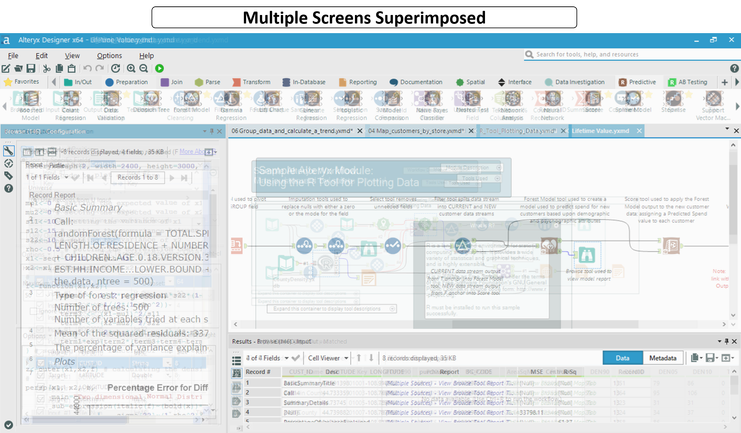Screen dimensions: 741x433
Task: Move field up with Results up arrow
Action: [359, 358]
